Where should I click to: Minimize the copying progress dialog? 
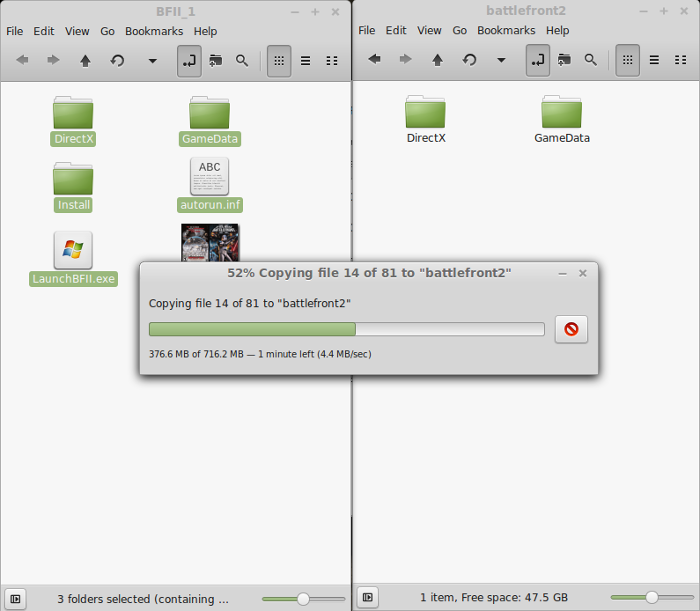click(562, 274)
